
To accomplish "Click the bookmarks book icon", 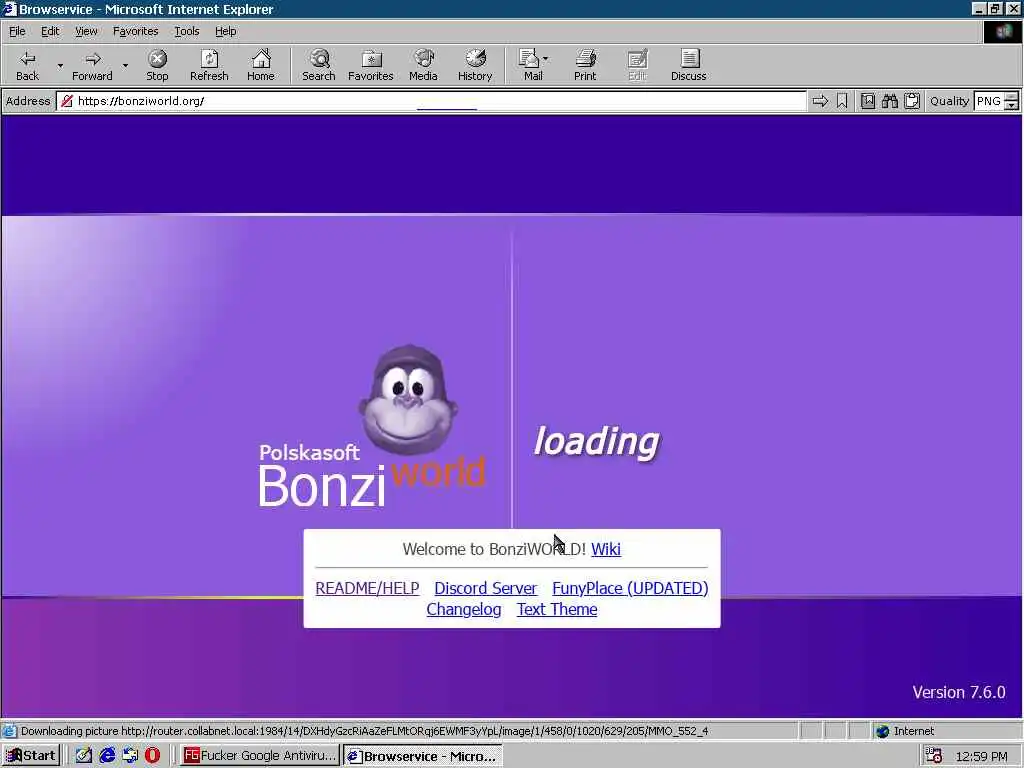I will pos(867,101).
